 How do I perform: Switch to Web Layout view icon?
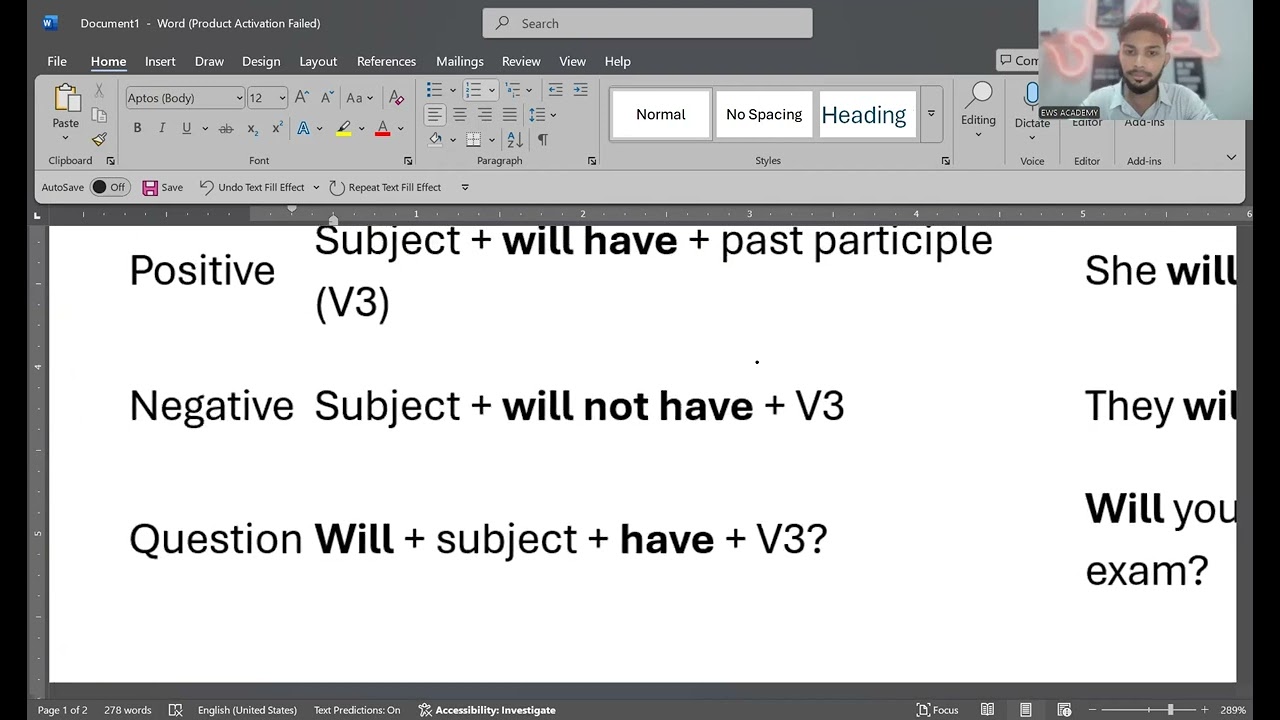point(1064,710)
